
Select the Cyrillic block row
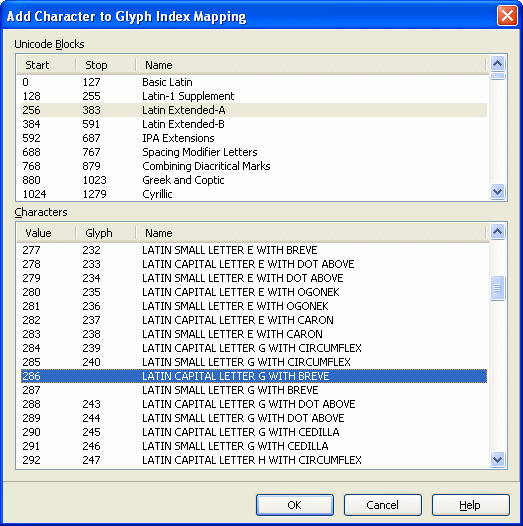pyautogui.click(x=254, y=194)
